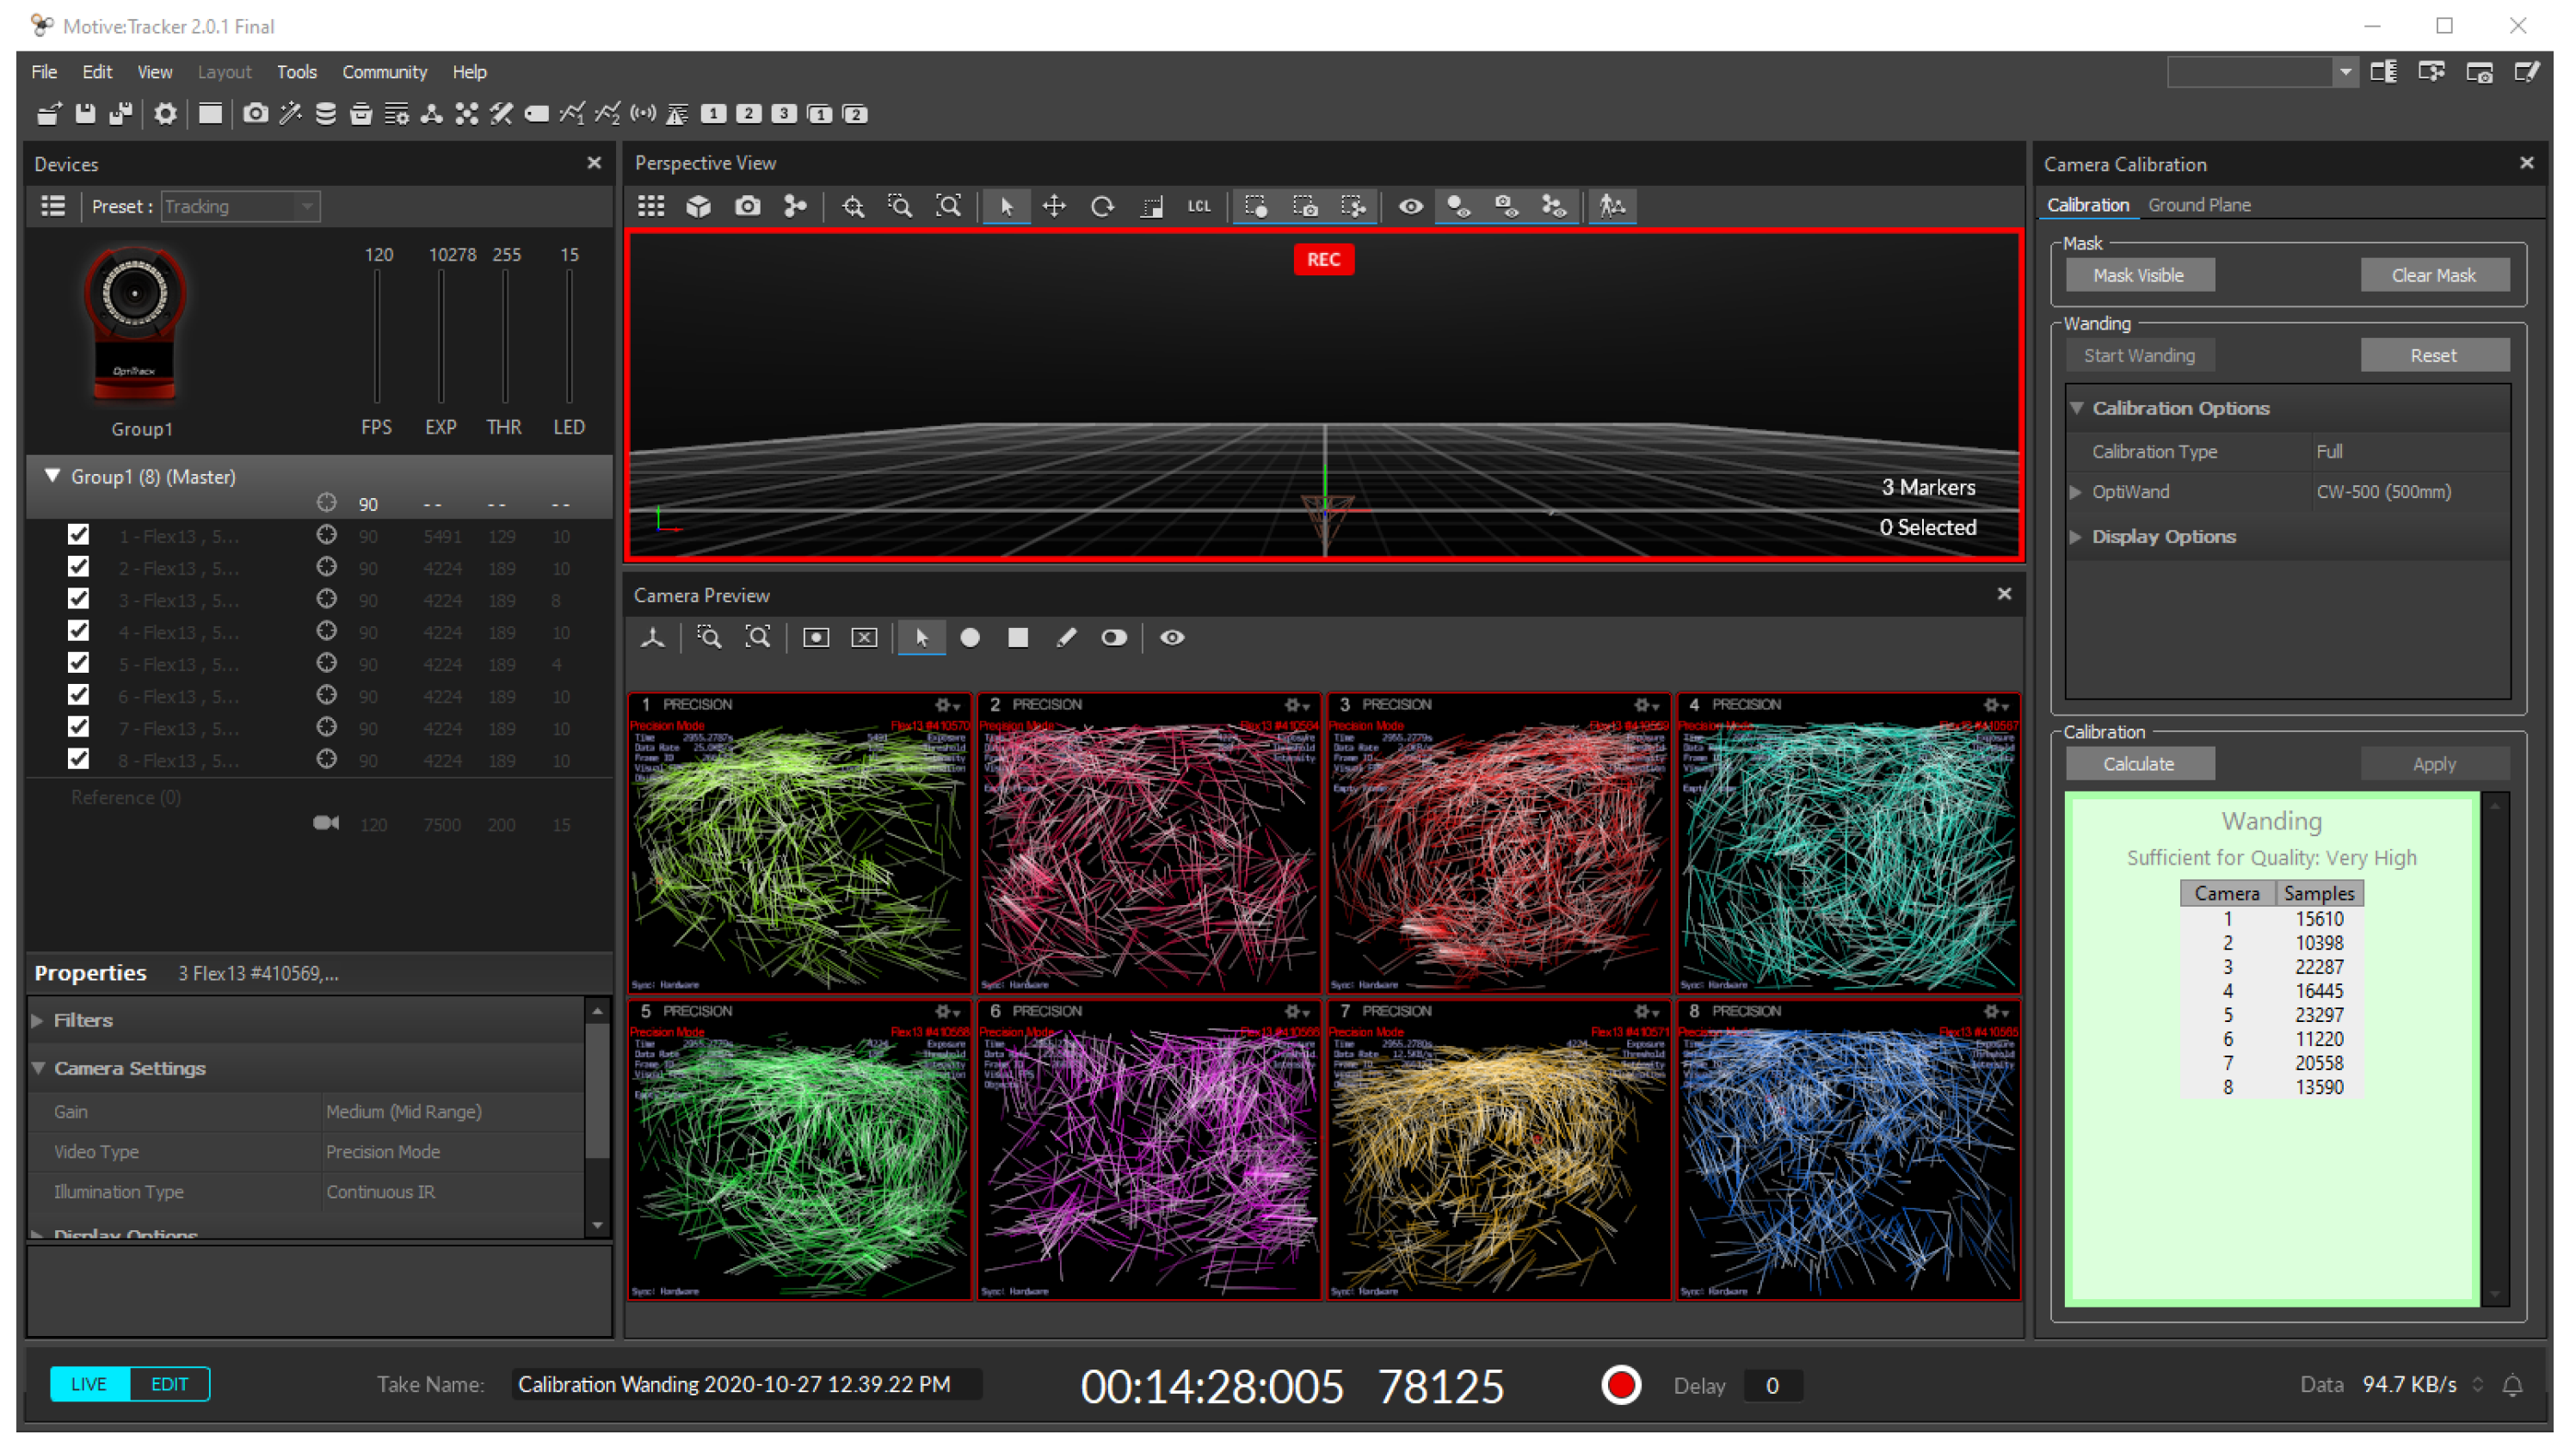Click the pencil draw-mask tool in Camera Preview
2576x1447 pixels.
1066,638
